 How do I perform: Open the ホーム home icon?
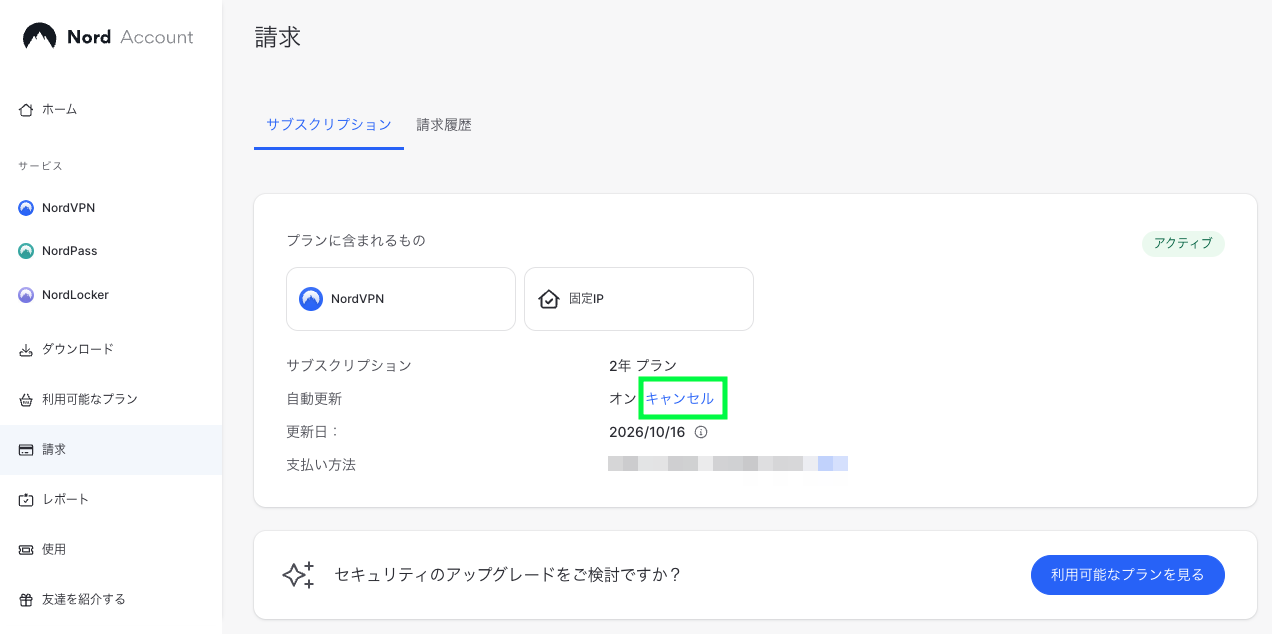[26, 109]
